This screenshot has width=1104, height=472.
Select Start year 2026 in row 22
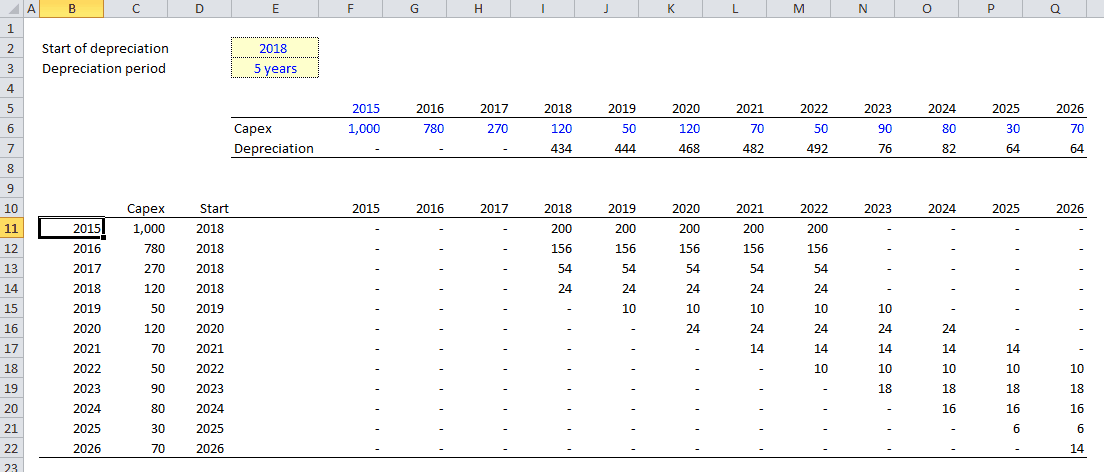[x=209, y=448]
